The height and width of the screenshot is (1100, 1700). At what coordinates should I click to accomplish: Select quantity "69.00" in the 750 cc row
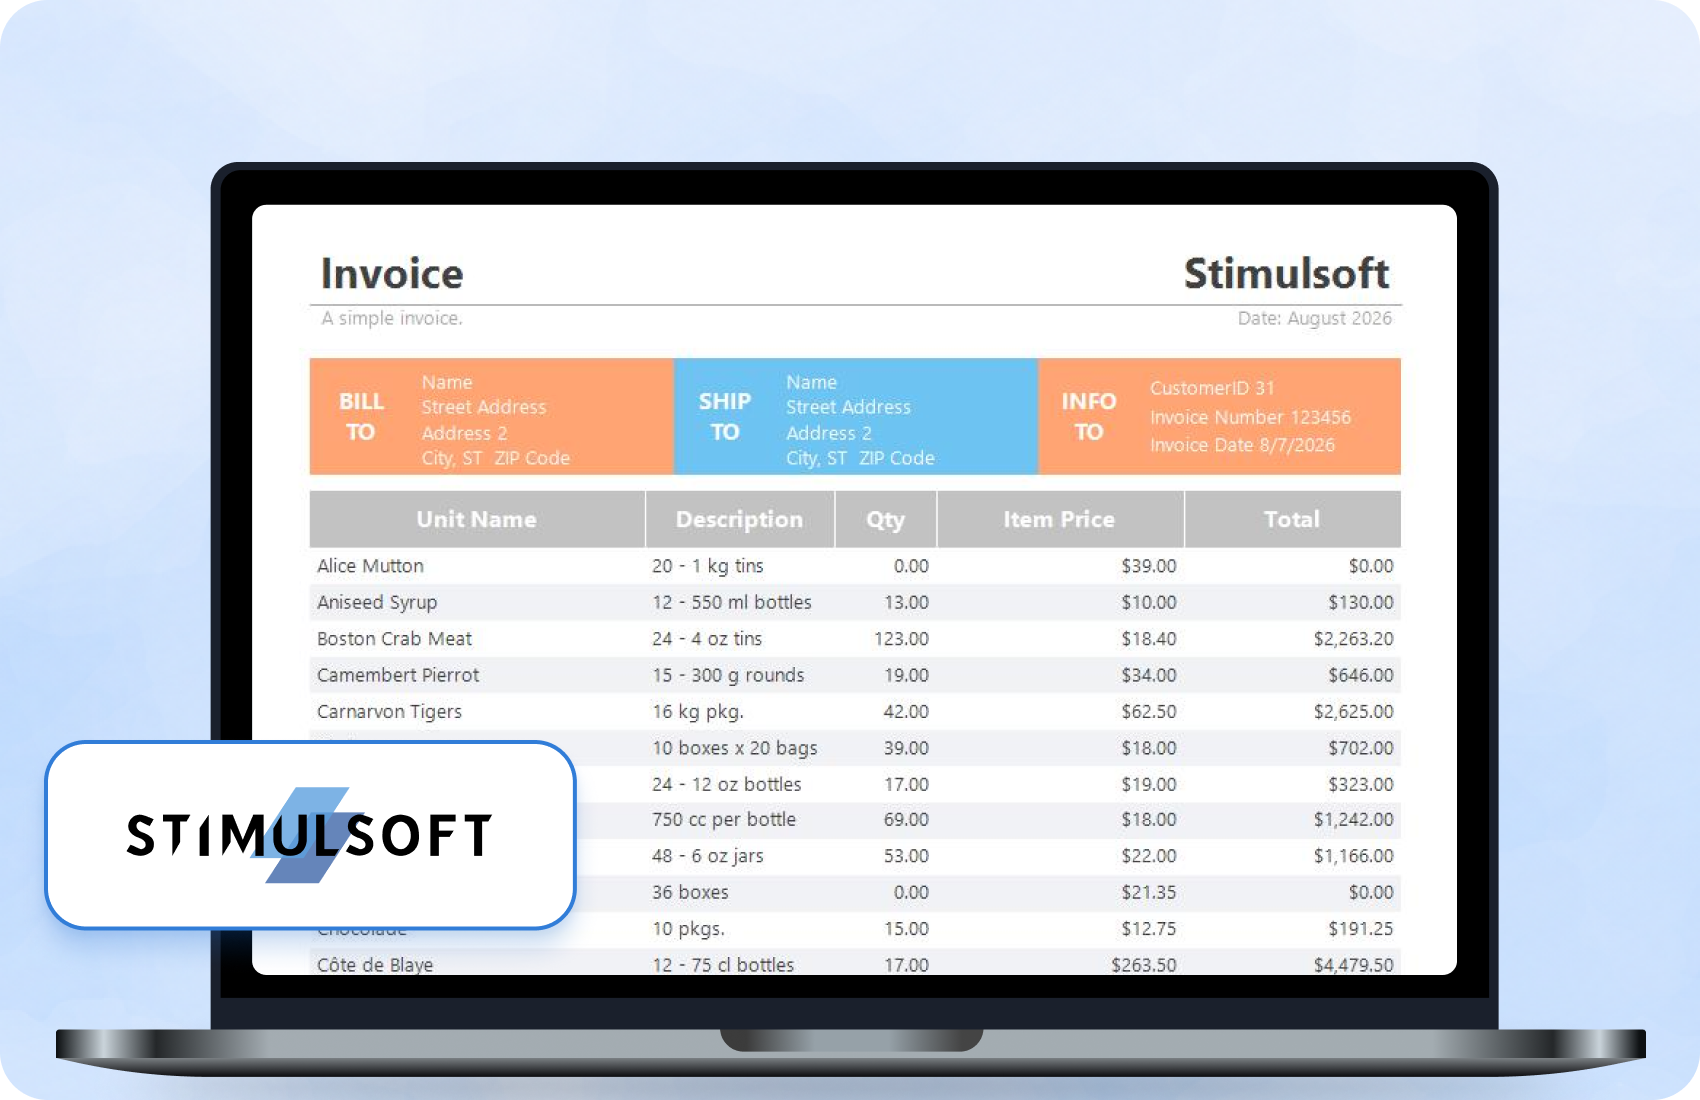pos(906,819)
